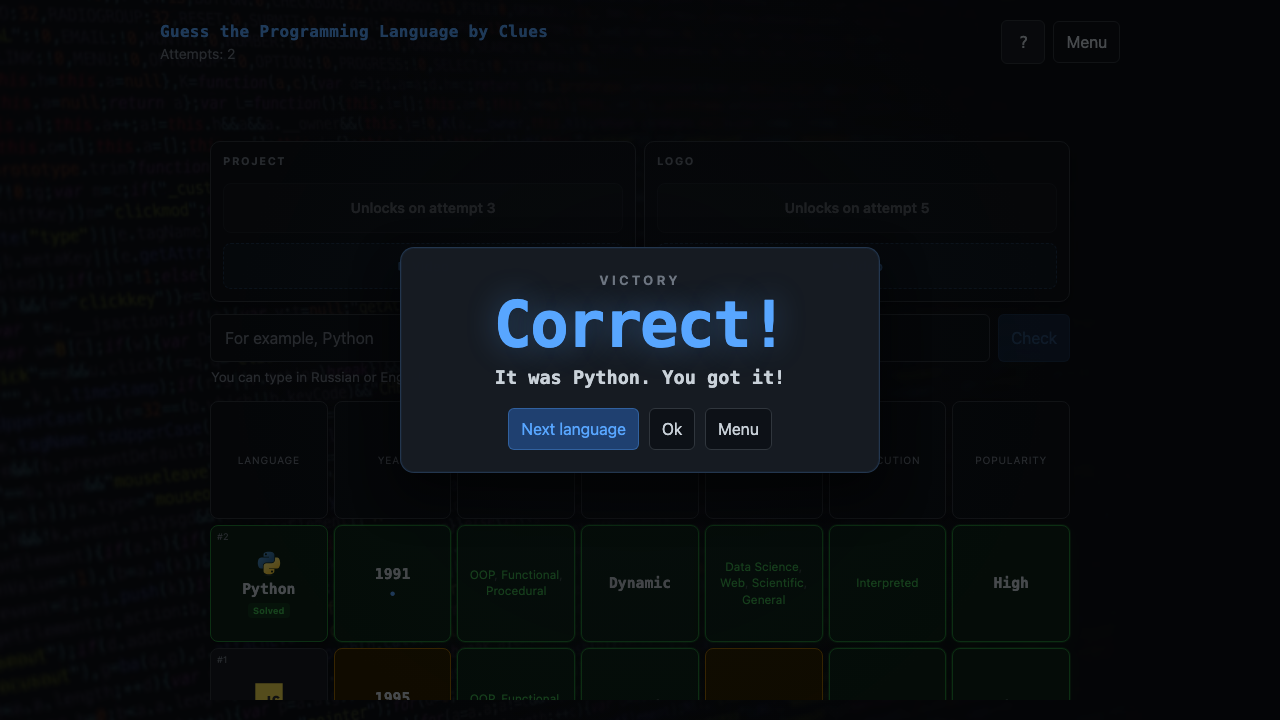1280x720 pixels.
Task: Click the POPULARITY column header
Action: [1011, 460]
